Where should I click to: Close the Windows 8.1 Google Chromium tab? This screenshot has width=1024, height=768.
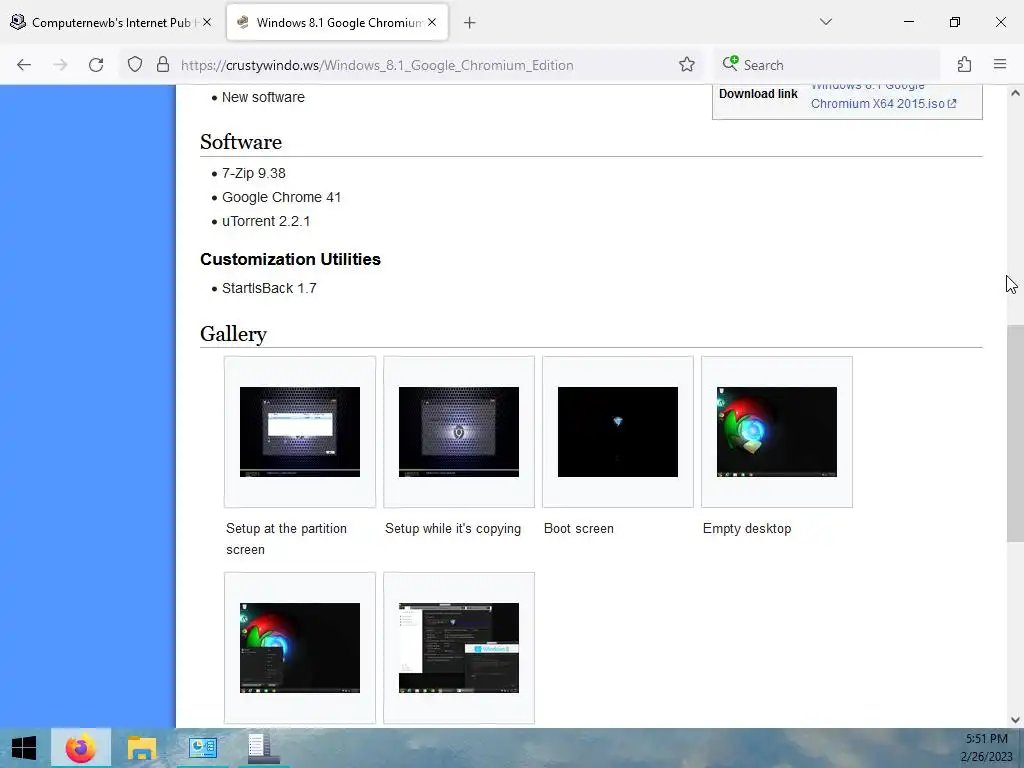point(432,22)
